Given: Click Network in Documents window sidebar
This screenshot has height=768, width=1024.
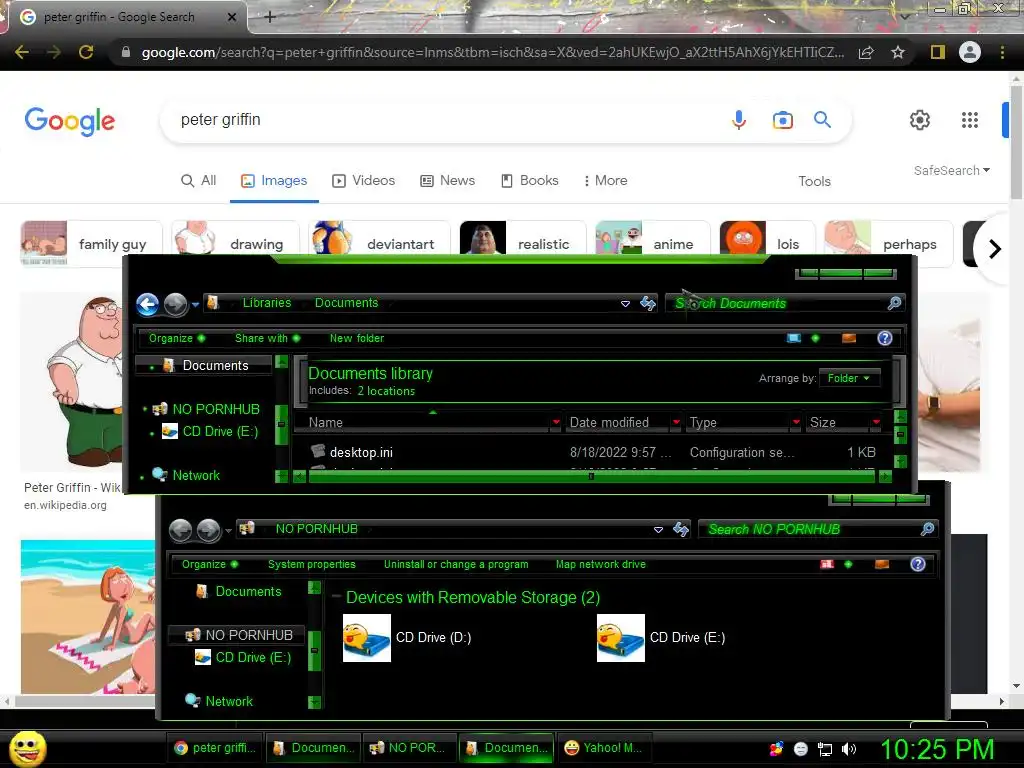Looking at the screenshot, I should pos(196,475).
